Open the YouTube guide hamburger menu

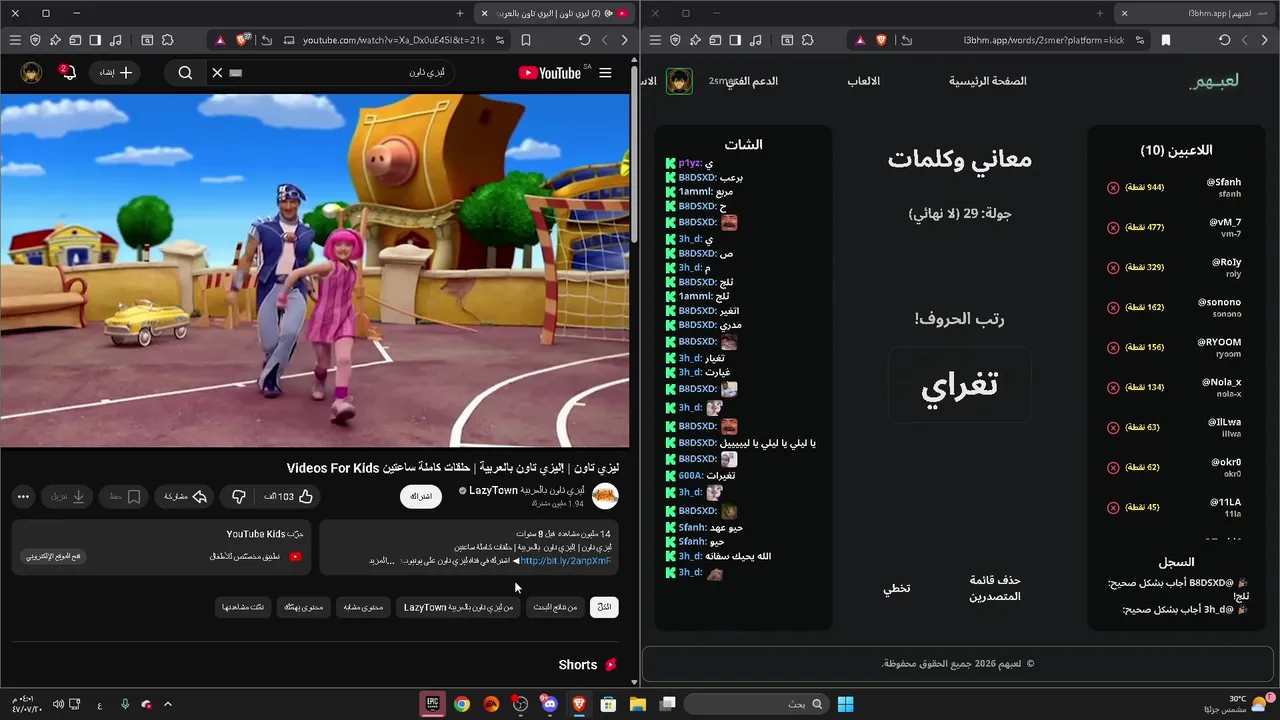605,73
